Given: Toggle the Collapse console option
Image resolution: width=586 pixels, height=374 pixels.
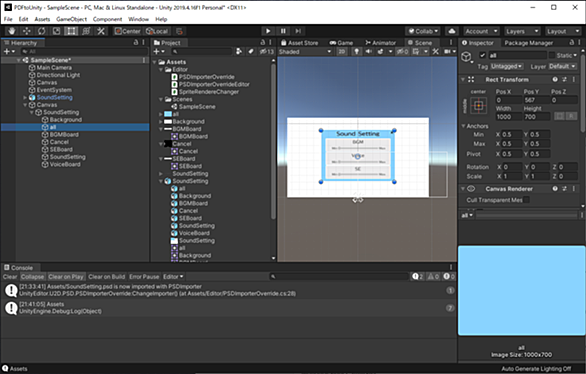Looking at the screenshot, I should point(32,276).
